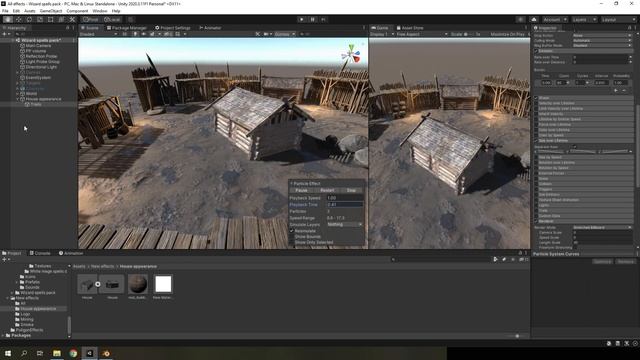Toggle the Shape module checkbox
This screenshot has width=640, height=360.
[x=536, y=98]
